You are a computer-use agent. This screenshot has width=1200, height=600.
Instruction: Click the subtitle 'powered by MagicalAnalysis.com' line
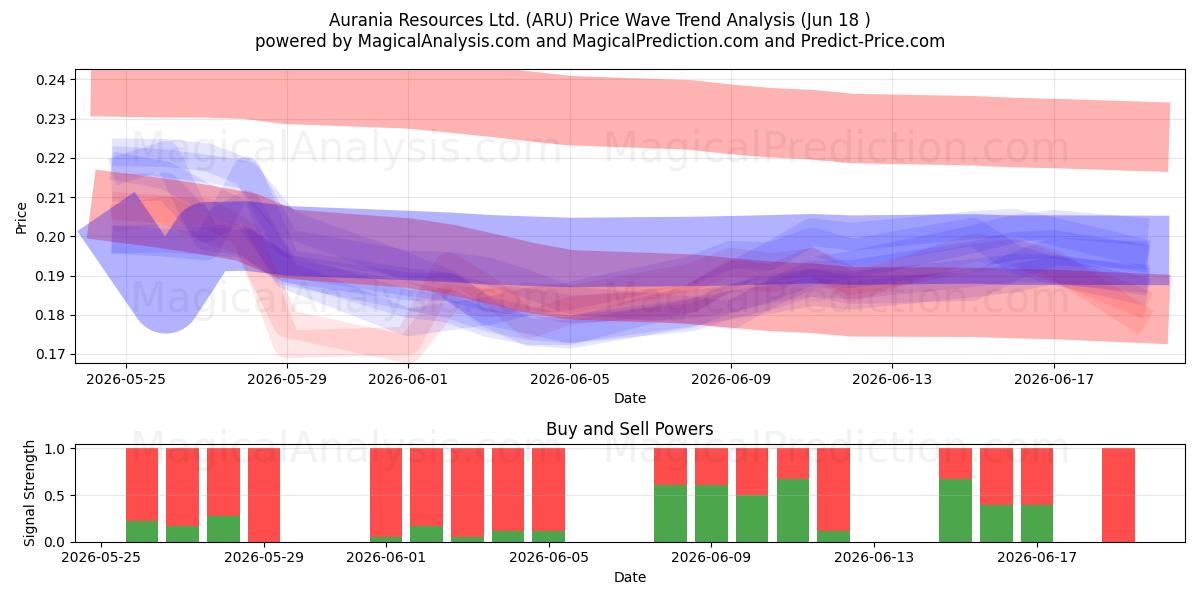600,41
